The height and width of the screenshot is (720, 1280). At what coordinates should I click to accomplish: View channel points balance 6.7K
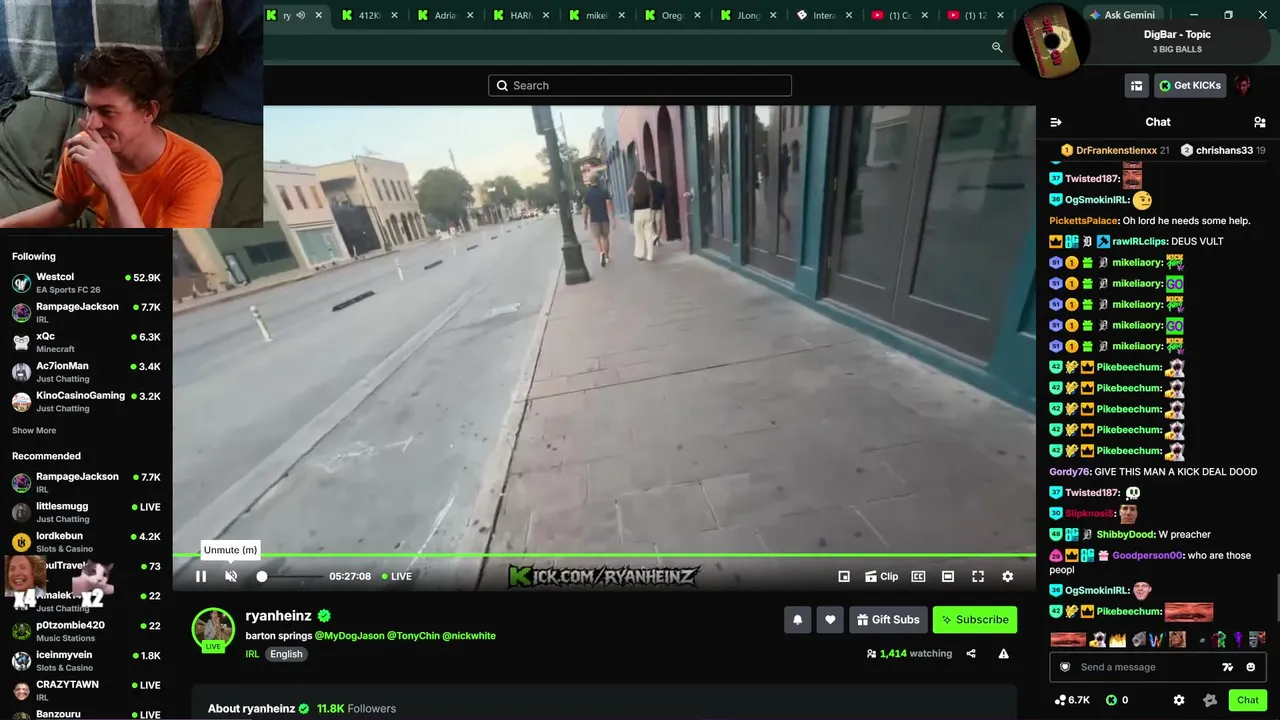[x=1072, y=700]
